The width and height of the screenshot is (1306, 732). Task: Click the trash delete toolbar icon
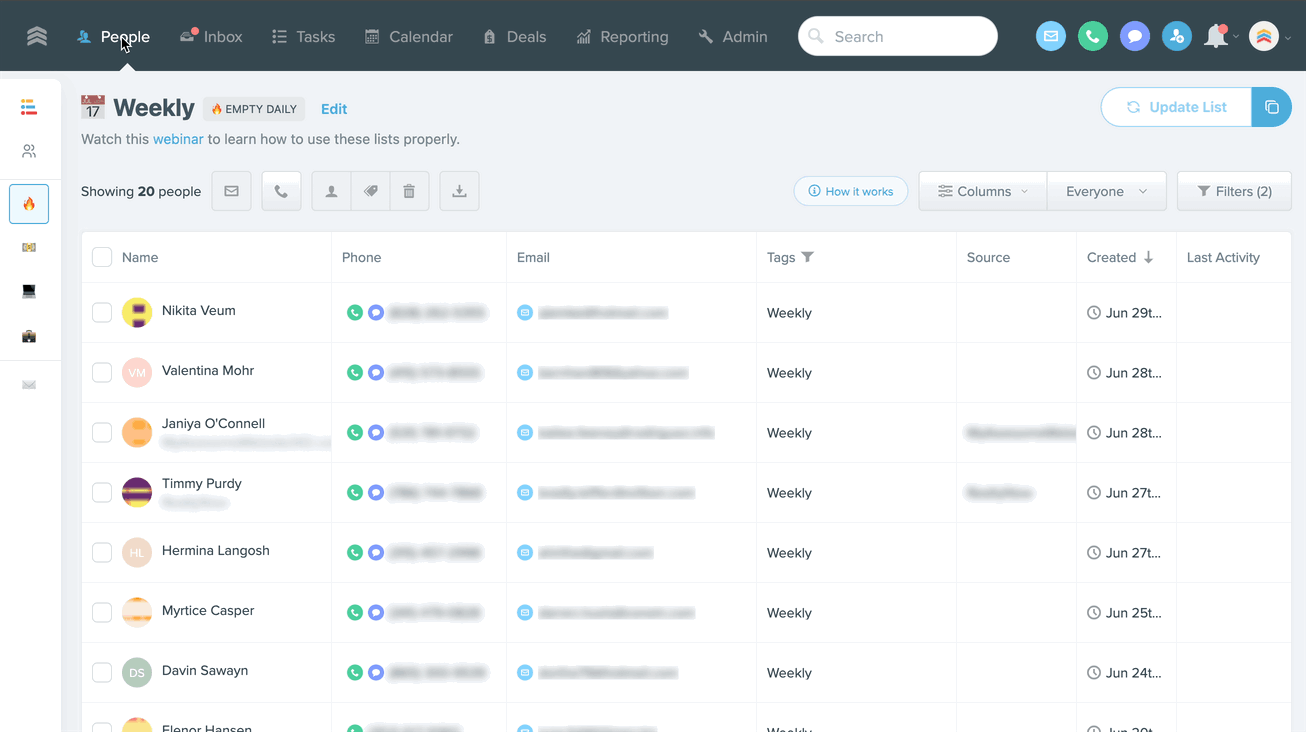pos(409,191)
